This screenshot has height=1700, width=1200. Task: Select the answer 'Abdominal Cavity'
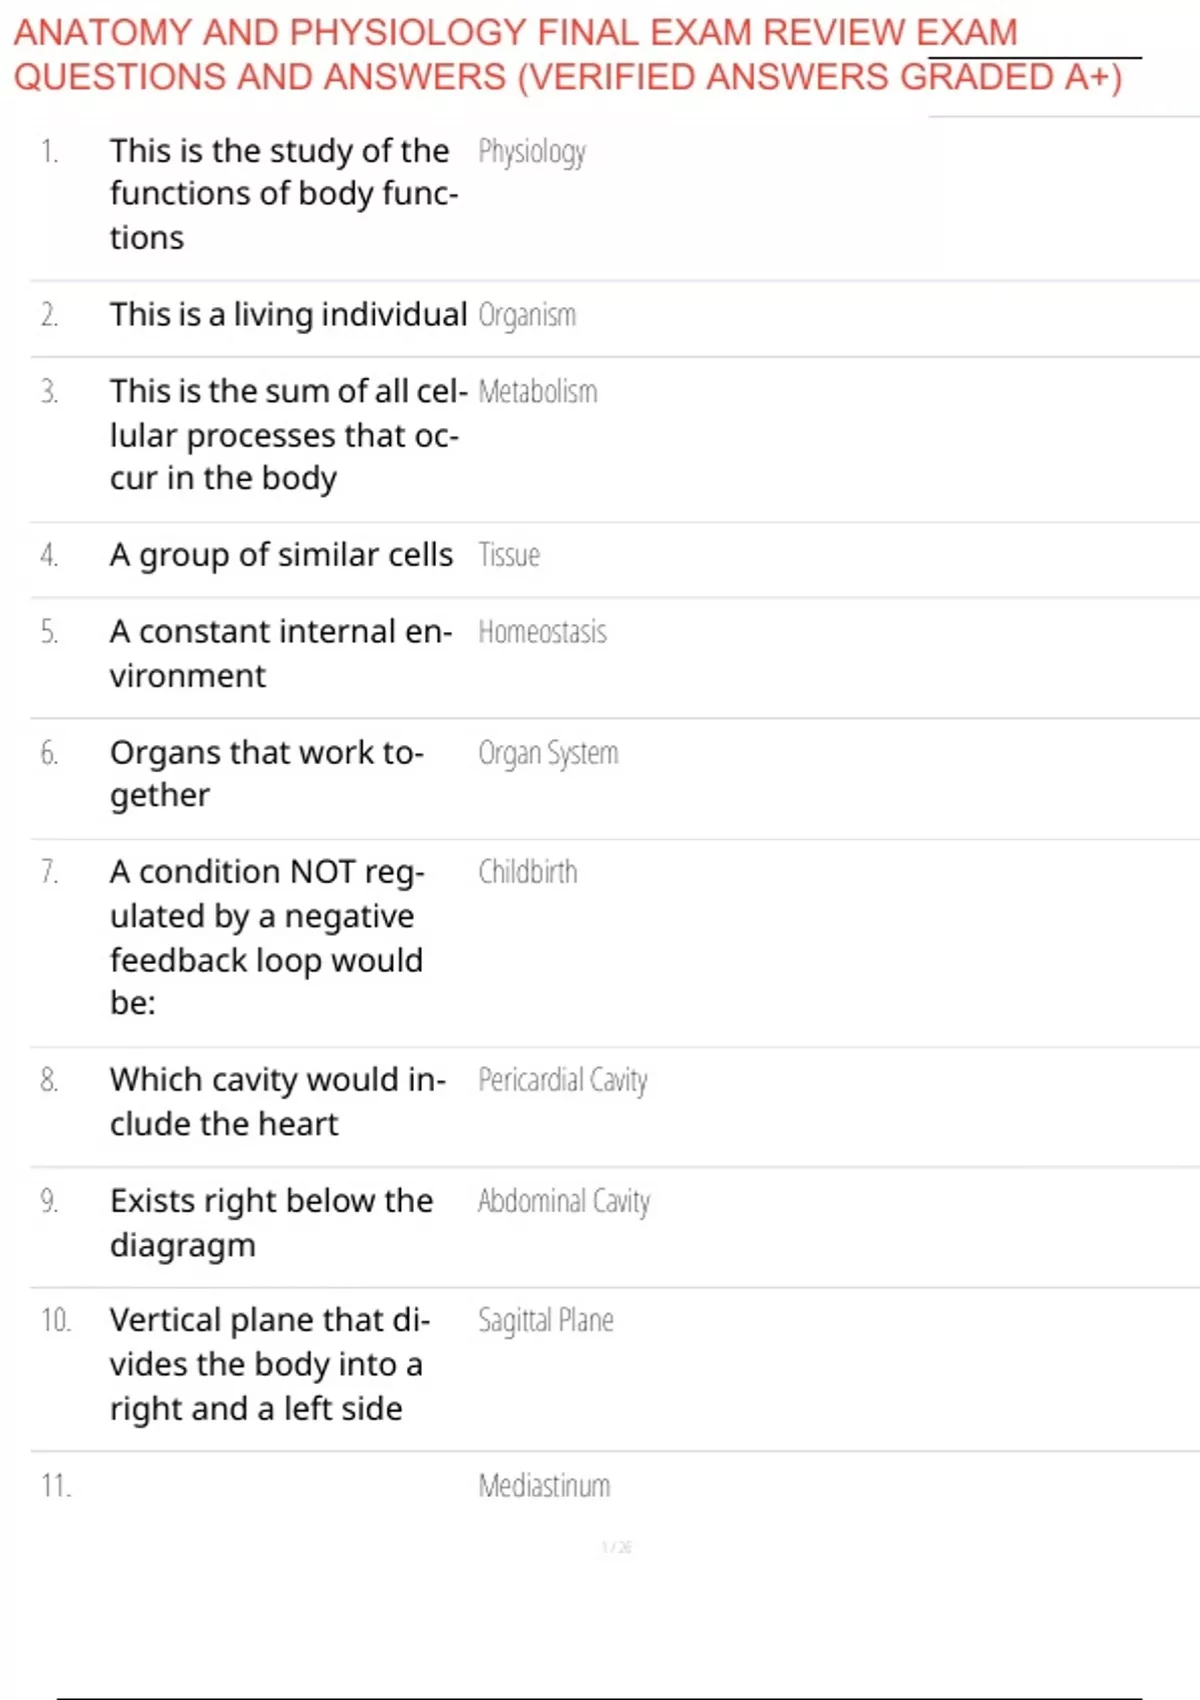tap(564, 1201)
